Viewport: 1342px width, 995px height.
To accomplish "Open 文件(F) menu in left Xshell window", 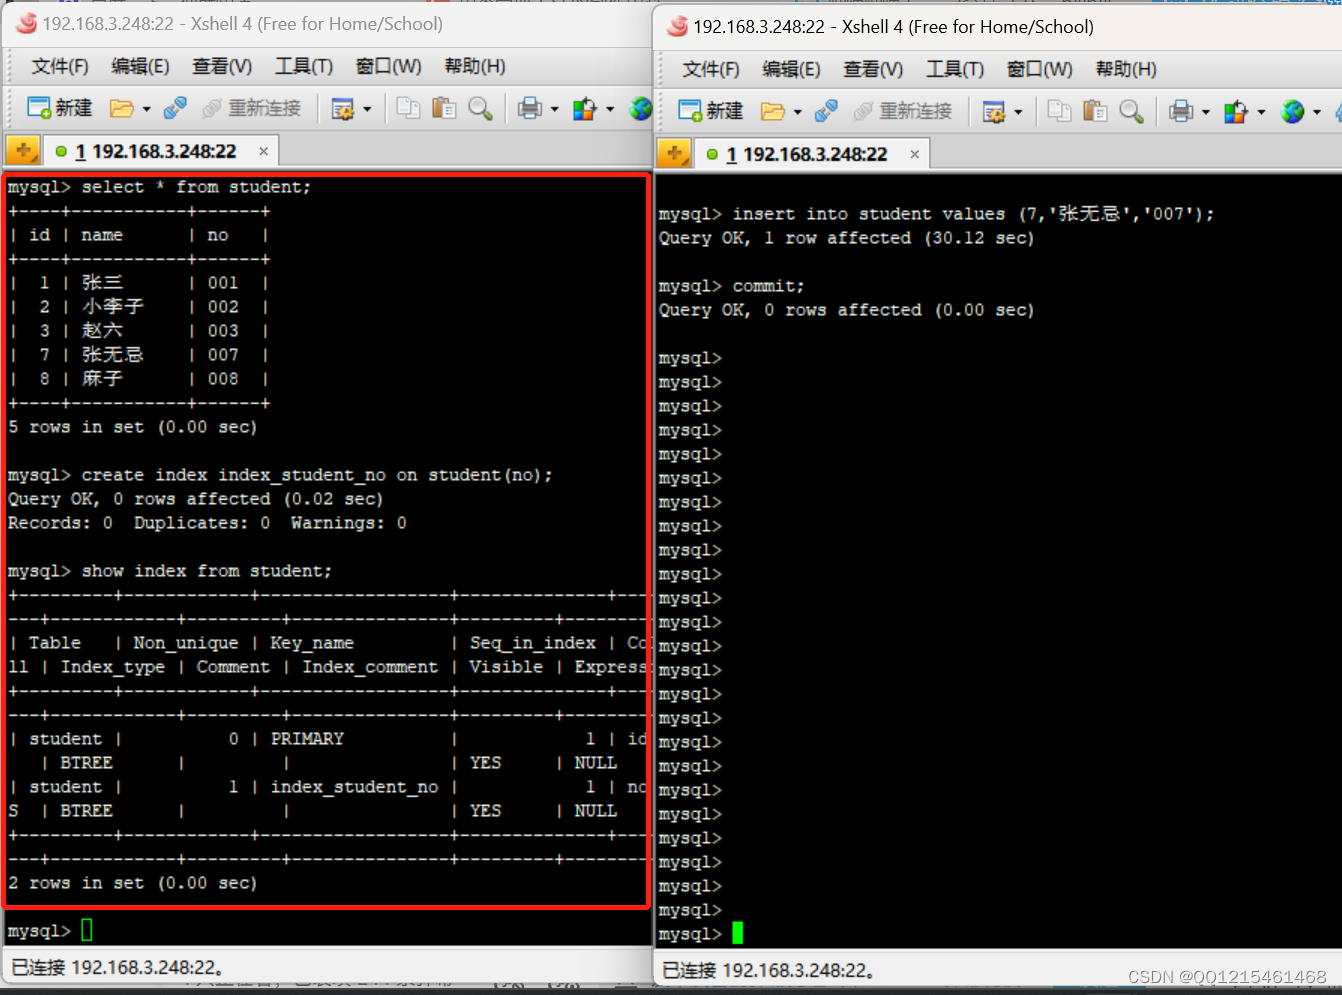I will click(60, 66).
